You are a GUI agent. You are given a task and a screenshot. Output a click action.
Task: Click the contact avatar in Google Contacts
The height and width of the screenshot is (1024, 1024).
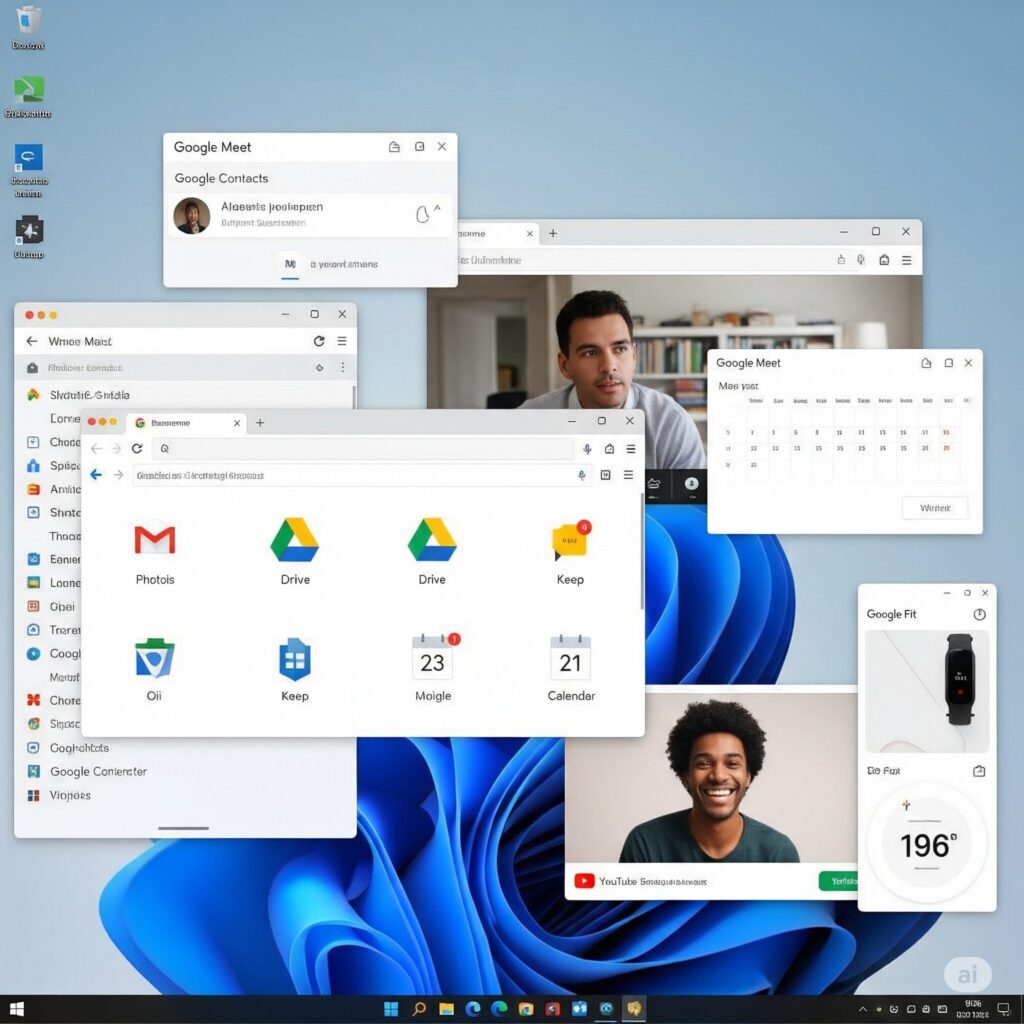[x=191, y=216]
